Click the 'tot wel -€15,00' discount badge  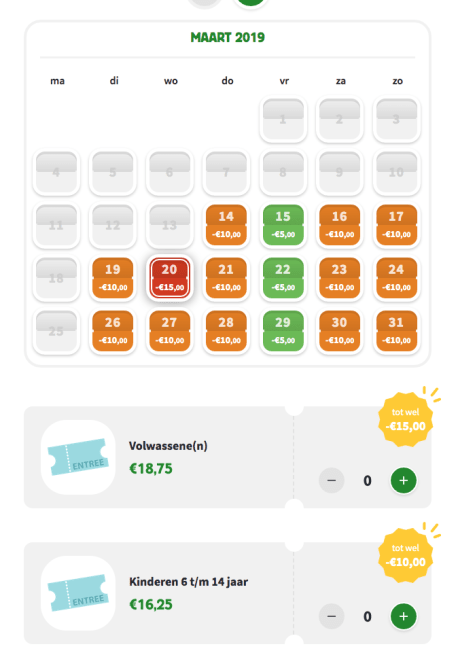(405, 420)
